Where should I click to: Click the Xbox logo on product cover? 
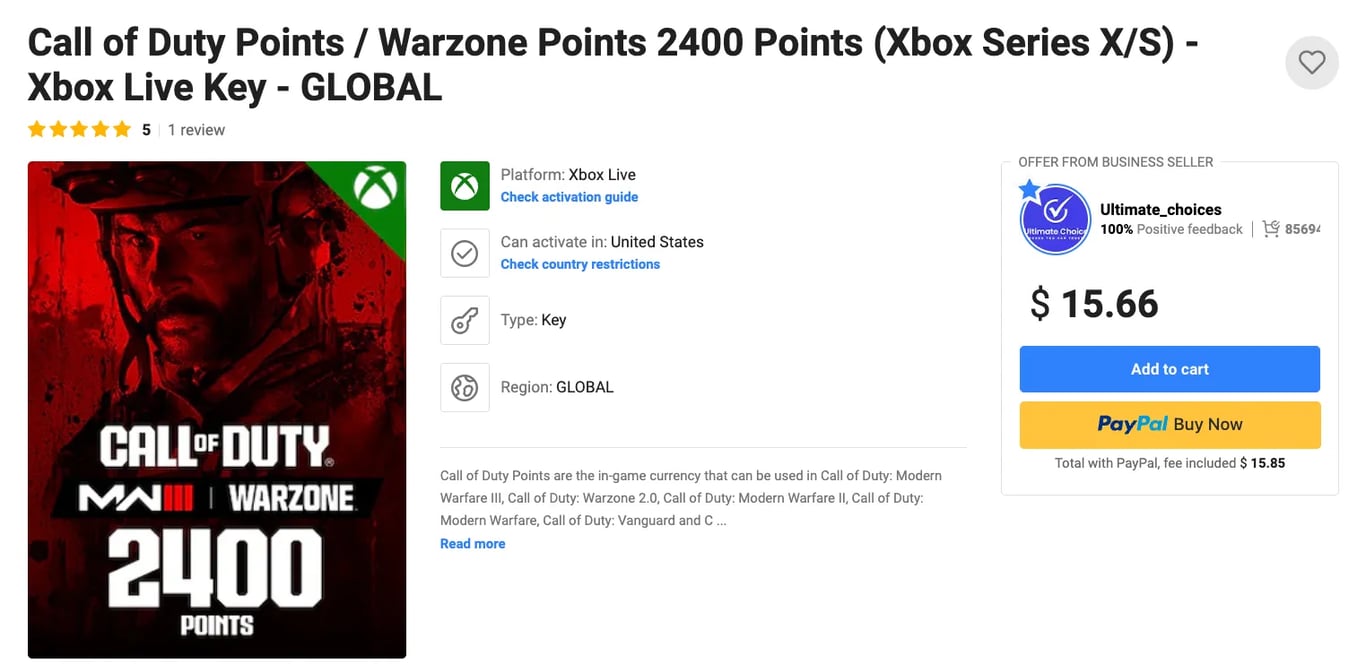click(x=376, y=188)
